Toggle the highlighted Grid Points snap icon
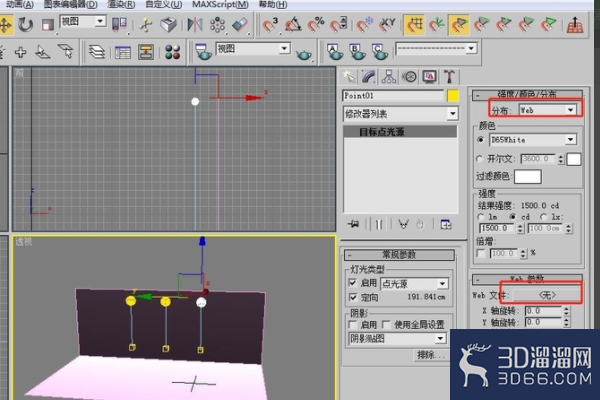Image resolution: width=600 pixels, height=400 pixels. point(414,25)
